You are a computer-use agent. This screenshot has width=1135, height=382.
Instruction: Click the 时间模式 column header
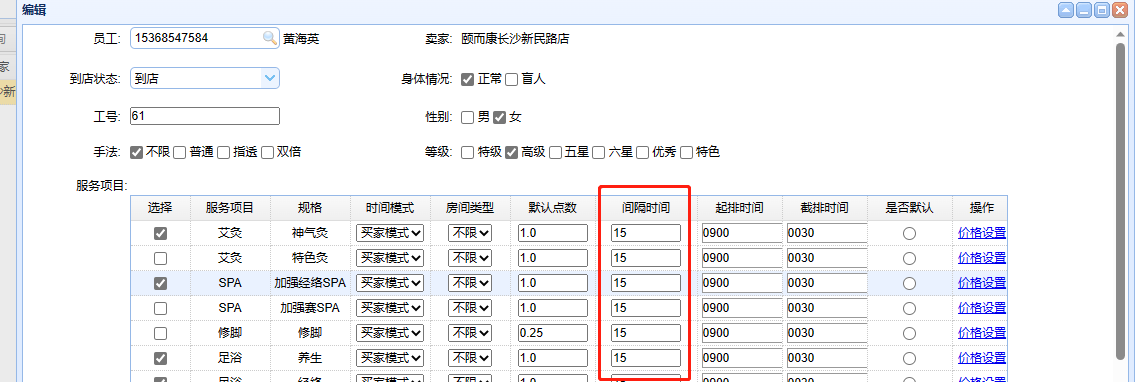[x=390, y=208]
